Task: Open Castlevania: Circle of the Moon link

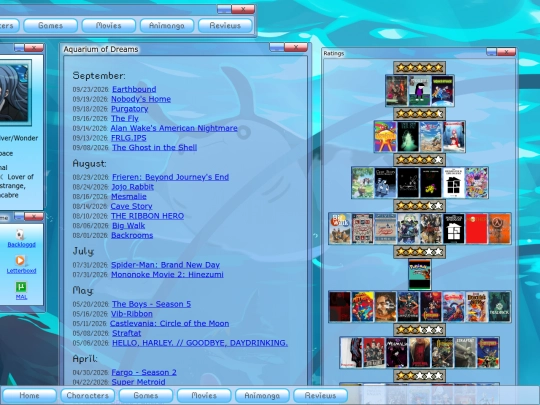Action: pos(169,323)
